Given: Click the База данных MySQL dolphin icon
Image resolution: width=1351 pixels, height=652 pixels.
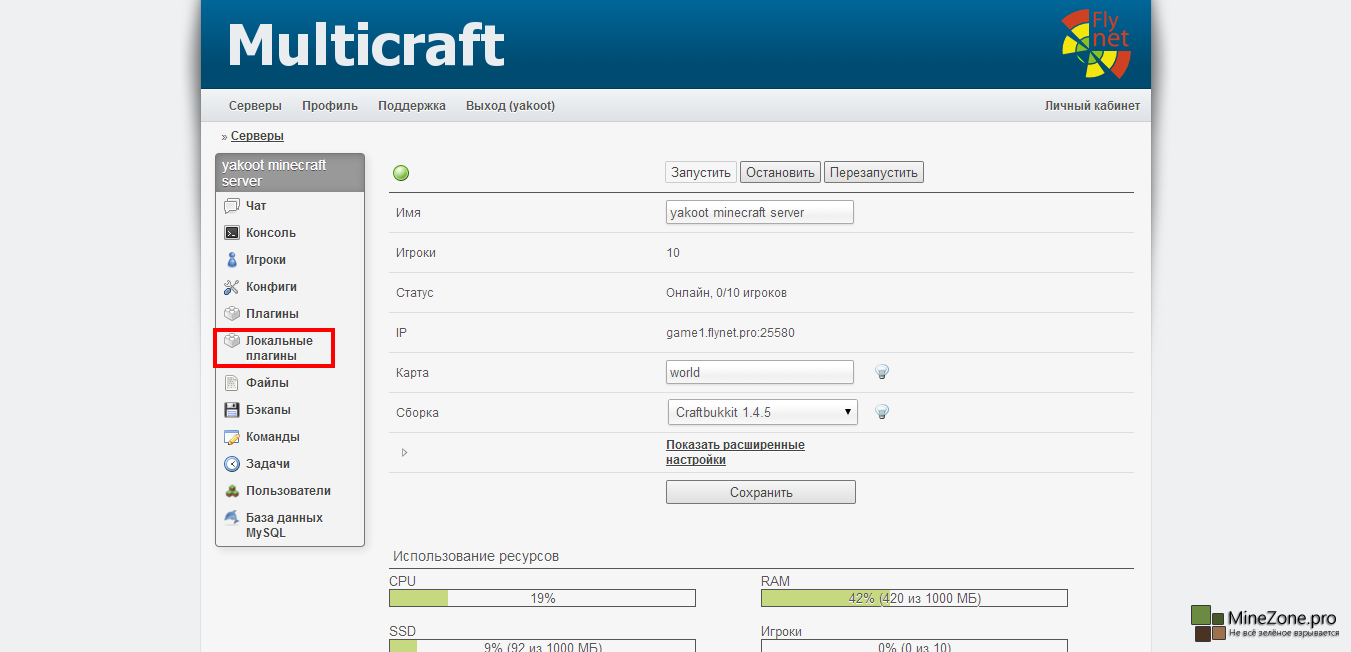Looking at the screenshot, I should [232, 518].
